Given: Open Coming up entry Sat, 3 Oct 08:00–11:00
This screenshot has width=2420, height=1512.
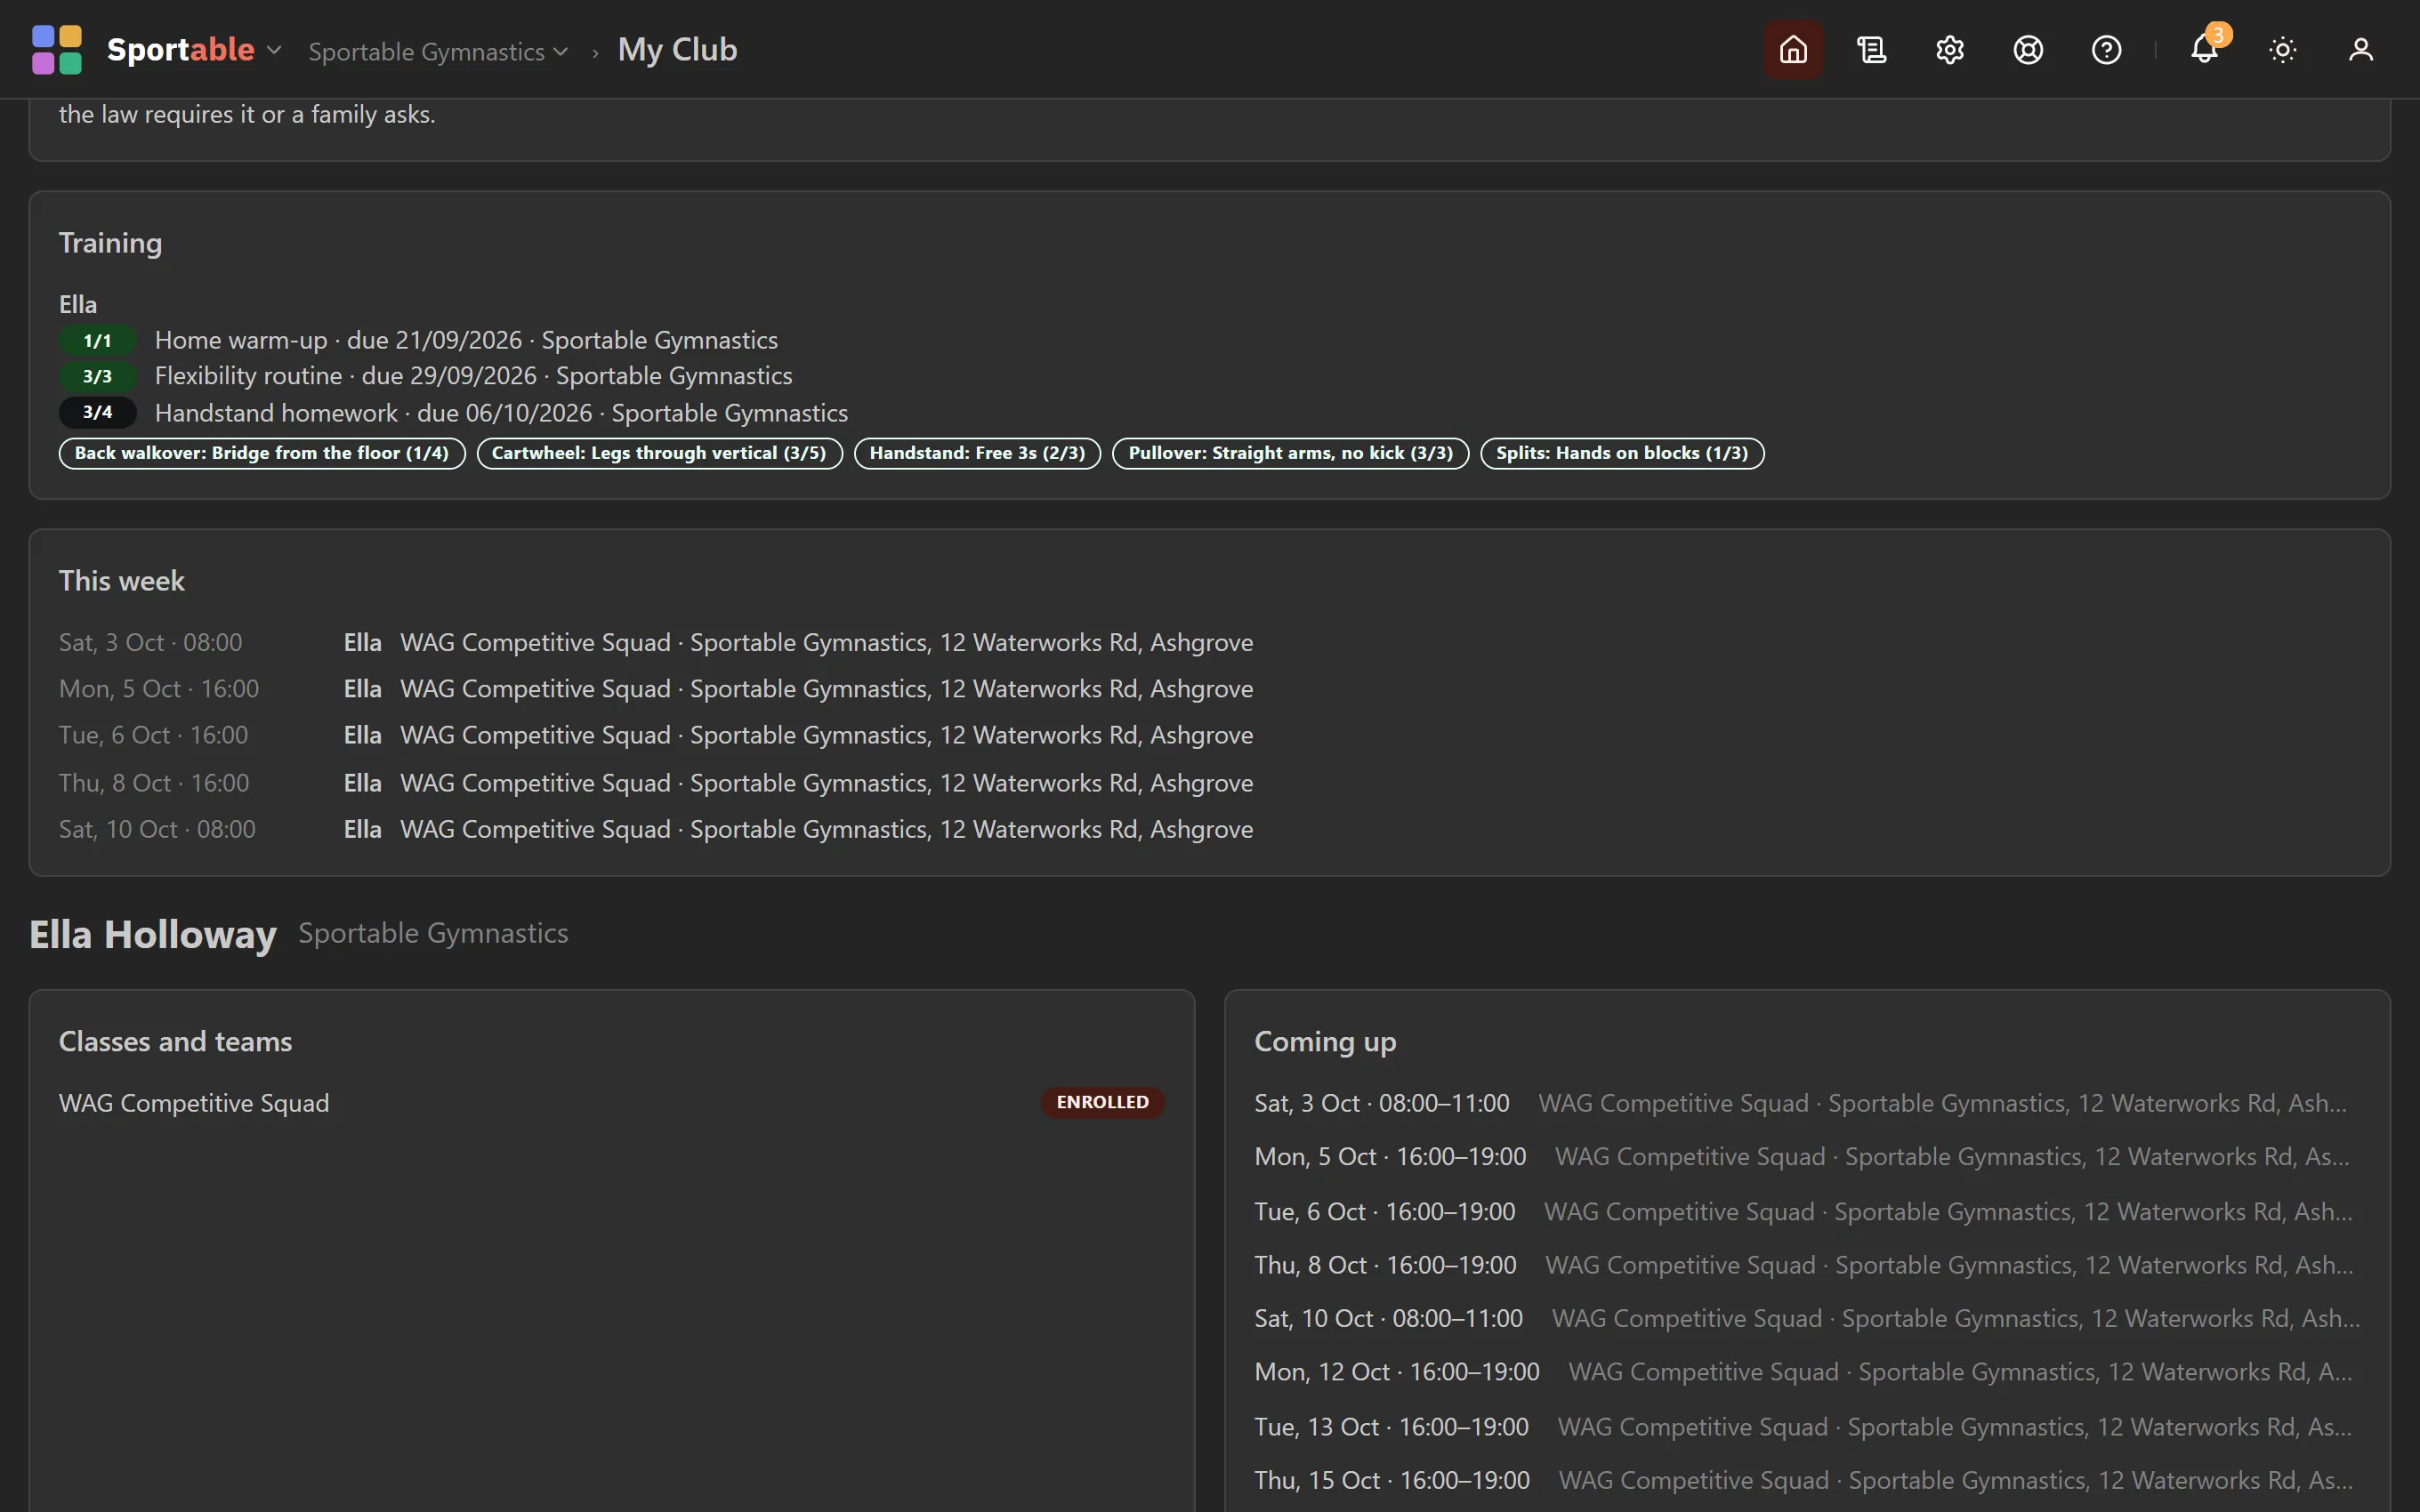Looking at the screenshot, I should pyautogui.click(x=1806, y=1103).
